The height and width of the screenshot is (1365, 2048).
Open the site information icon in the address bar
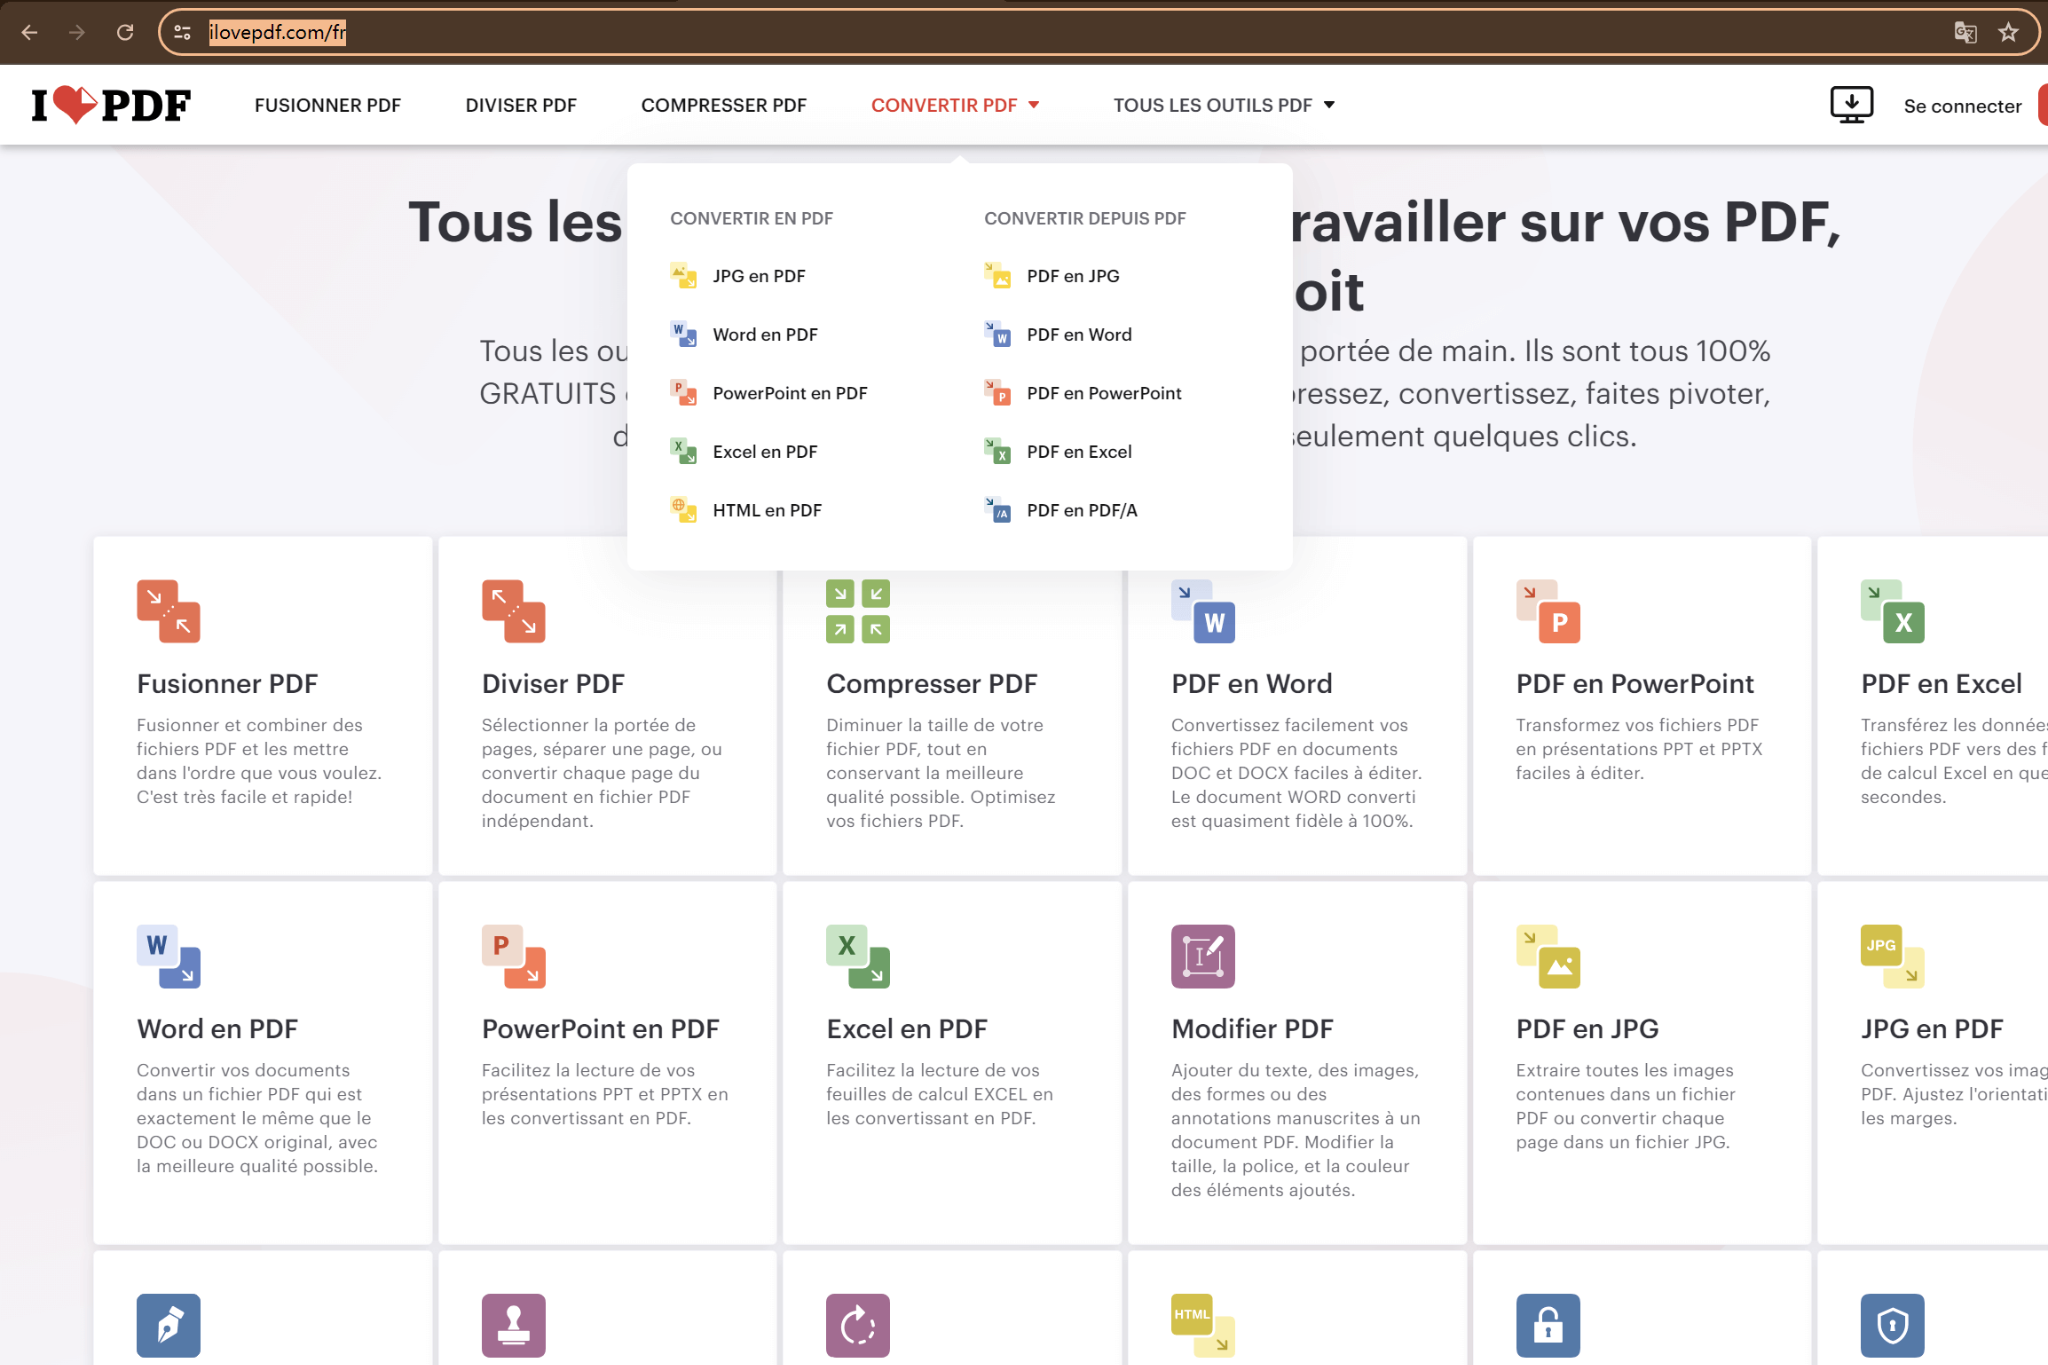tap(182, 32)
